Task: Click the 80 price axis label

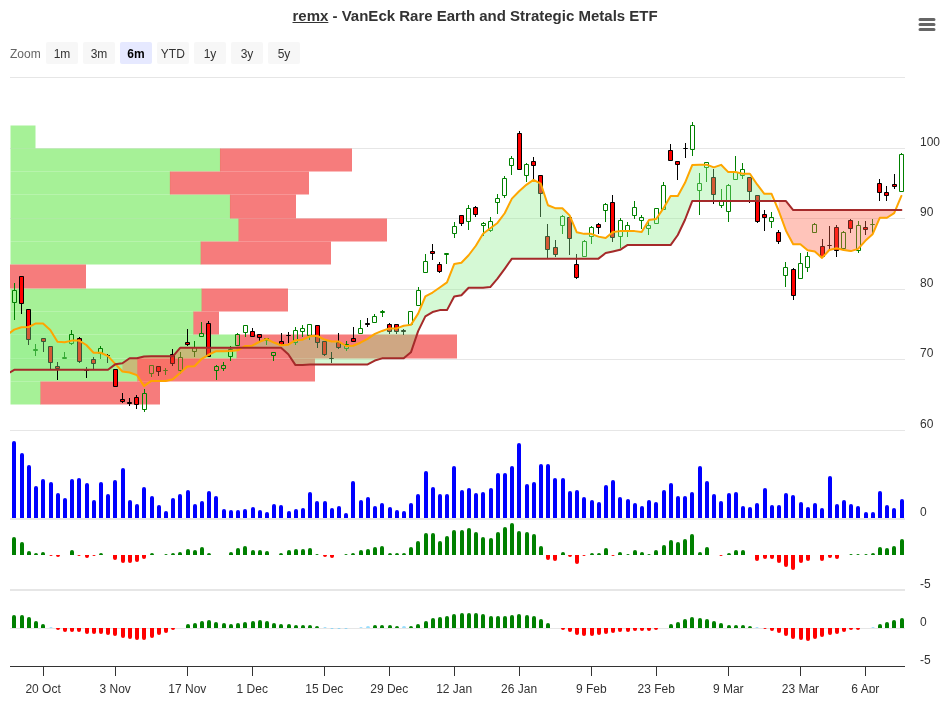Action: click(x=926, y=283)
